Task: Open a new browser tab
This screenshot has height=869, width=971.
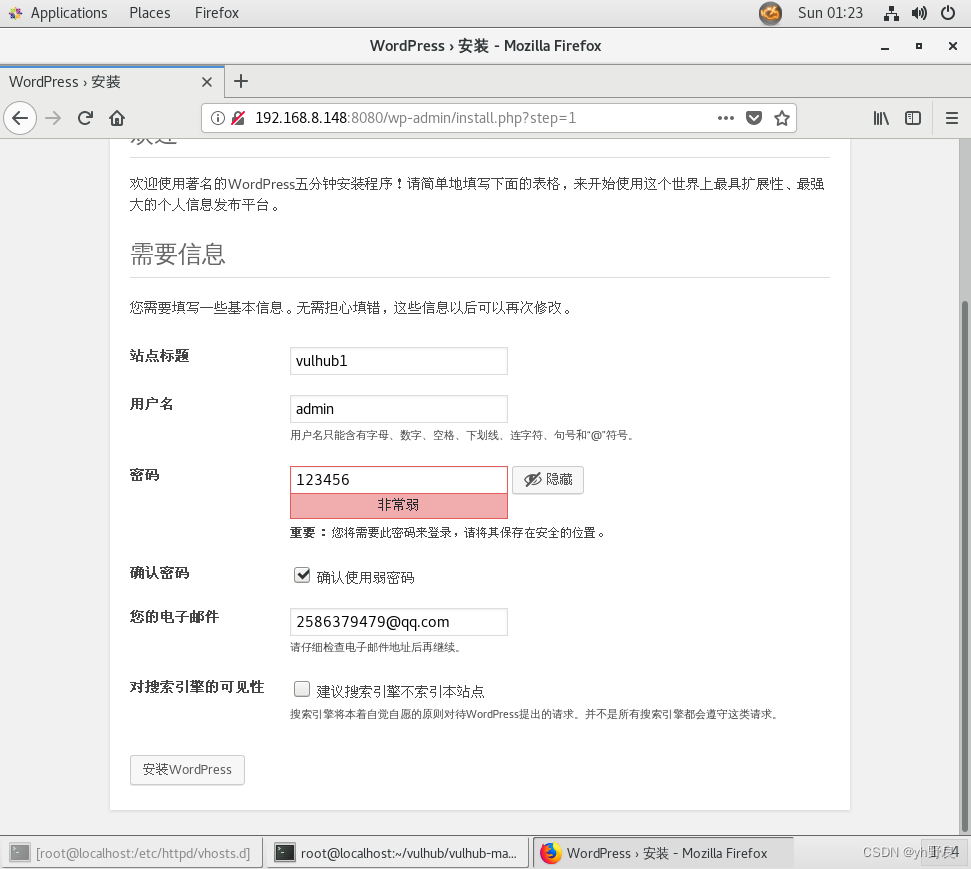Action: pyautogui.click(x=241, y=81)
